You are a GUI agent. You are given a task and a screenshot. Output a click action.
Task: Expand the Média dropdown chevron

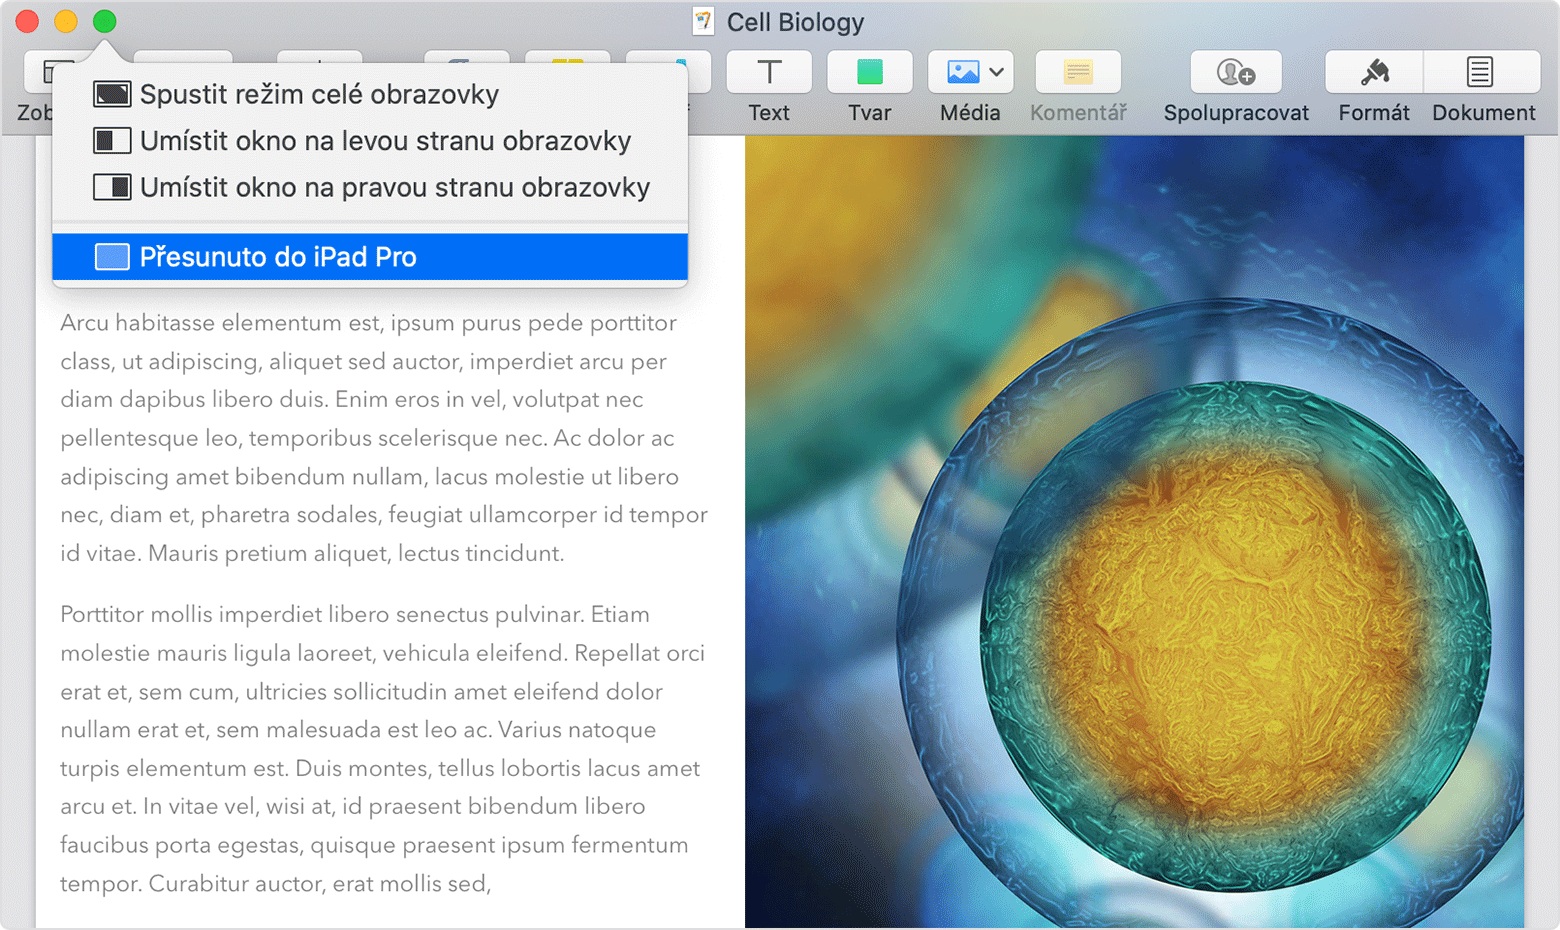click(997, 72)
